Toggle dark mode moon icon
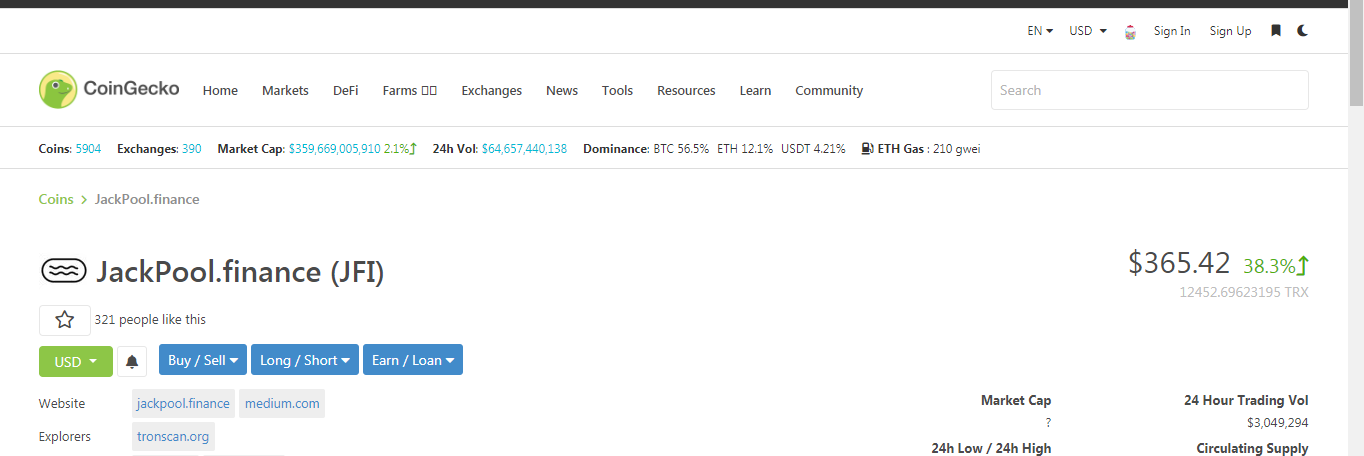This screenshot has width=1364, height=456. [x=1302, y=31]
